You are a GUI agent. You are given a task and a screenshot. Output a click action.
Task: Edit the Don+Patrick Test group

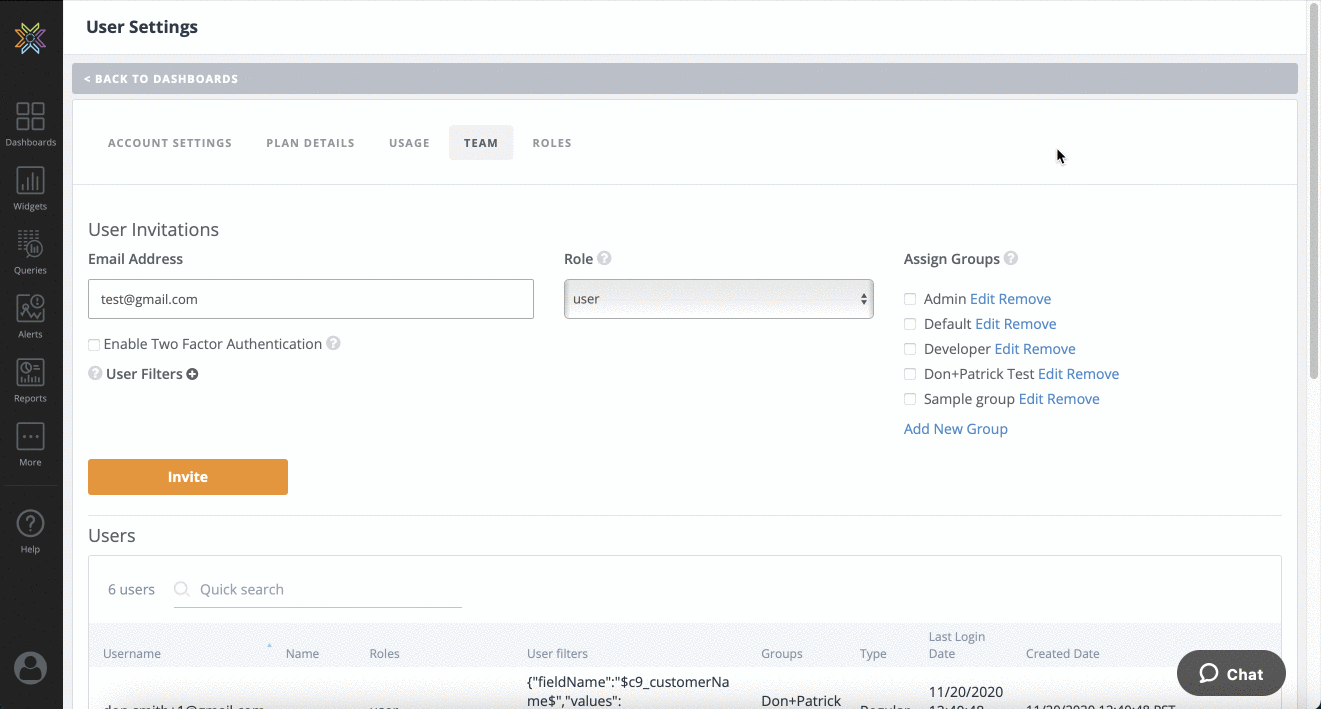pyautogui.click(x=1050, y=374)
